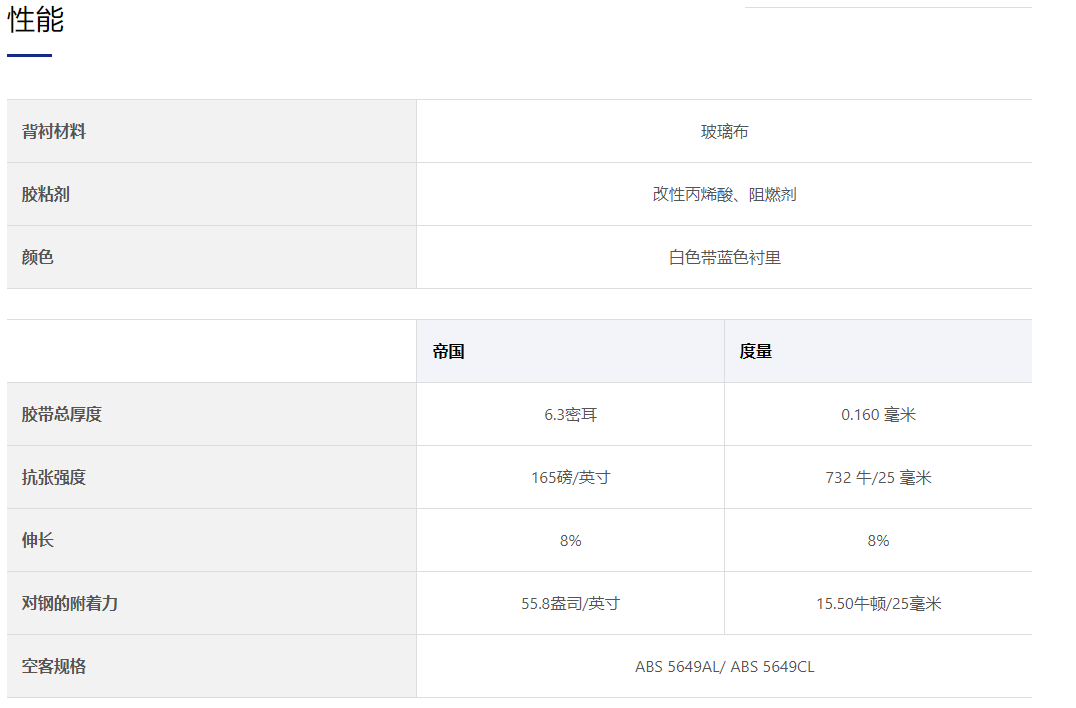Select the 颜色 row label

(38, 258)
